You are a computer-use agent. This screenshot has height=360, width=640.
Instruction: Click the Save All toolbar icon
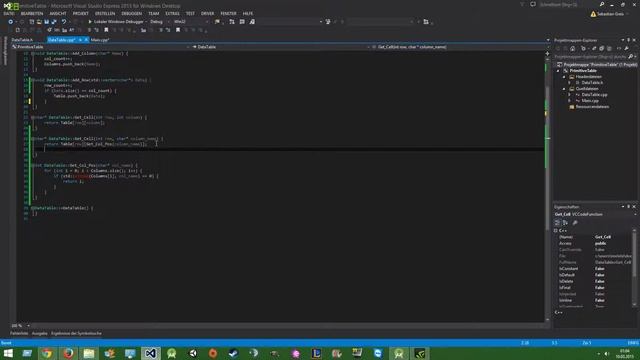(54, 22)
